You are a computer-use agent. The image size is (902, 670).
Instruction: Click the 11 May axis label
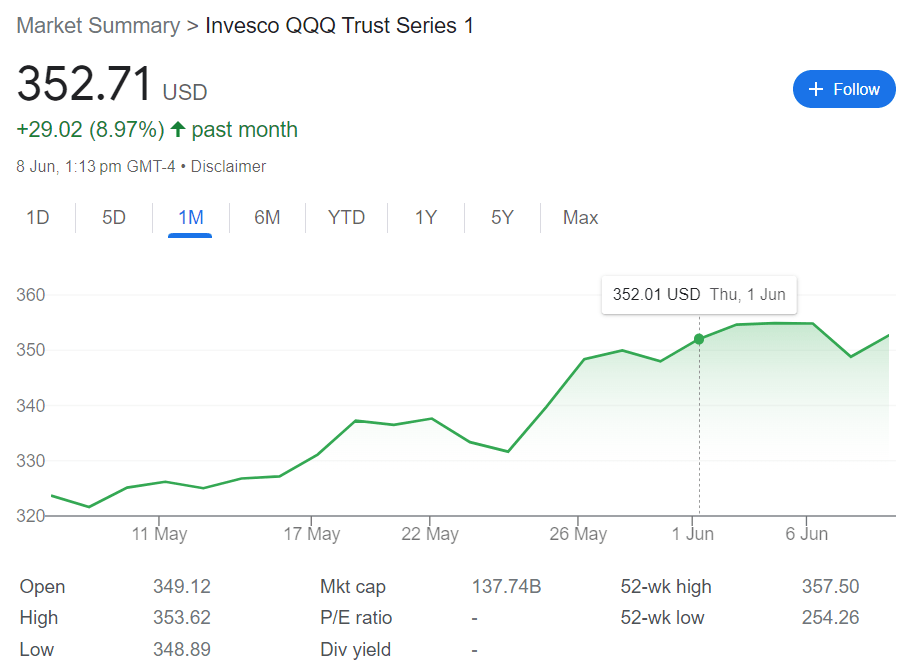[x=159, y=534]
